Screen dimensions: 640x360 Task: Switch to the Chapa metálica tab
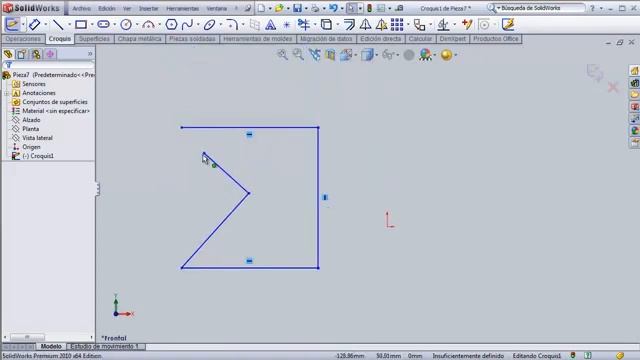pos(140,39)
